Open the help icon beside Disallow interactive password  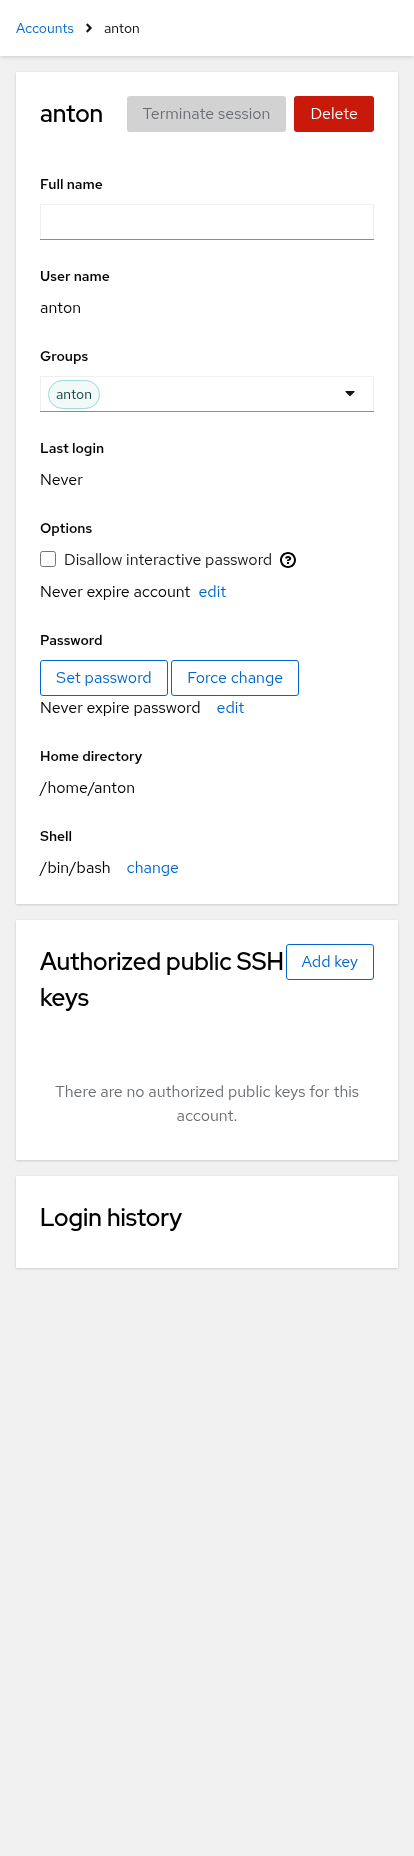click(288, 560)
